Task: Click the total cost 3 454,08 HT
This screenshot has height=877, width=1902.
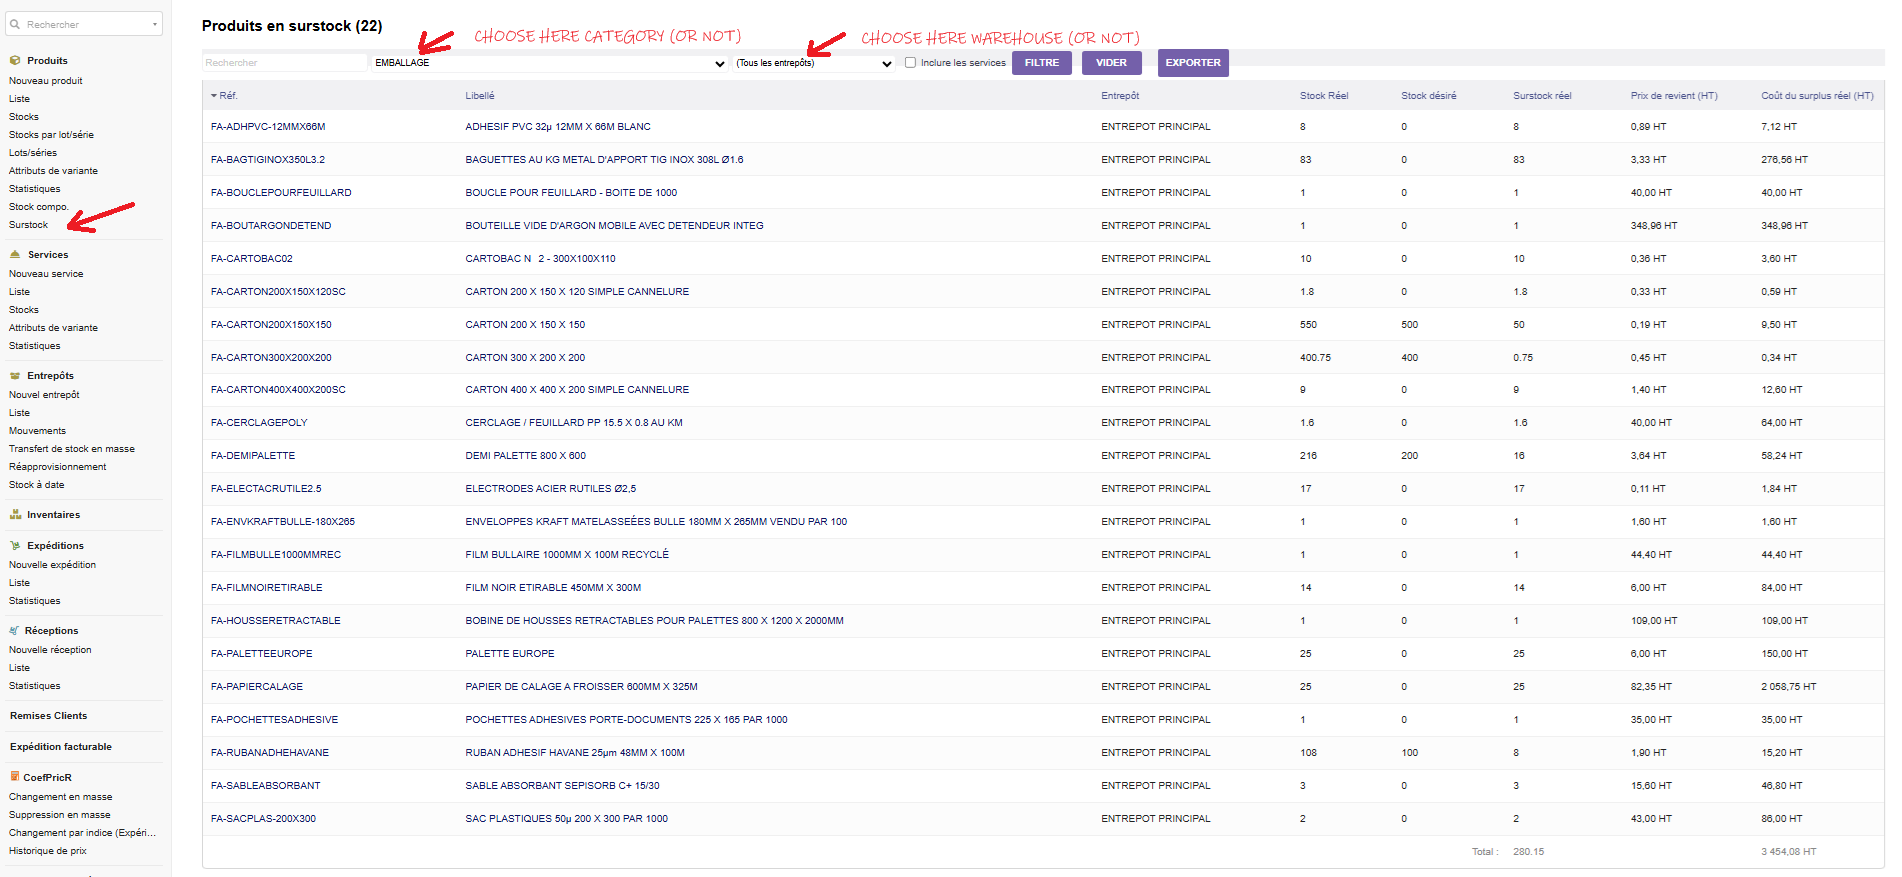Action: coord(1789,852)
